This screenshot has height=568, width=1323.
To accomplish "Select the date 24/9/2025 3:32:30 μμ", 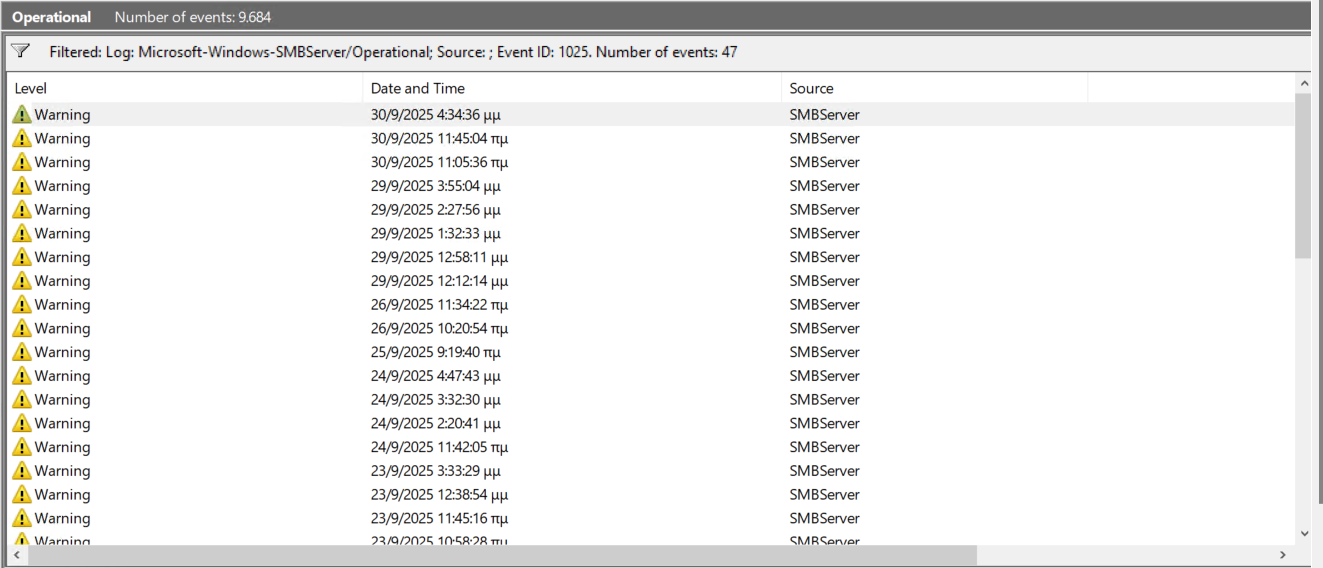I will pos(436,400).
